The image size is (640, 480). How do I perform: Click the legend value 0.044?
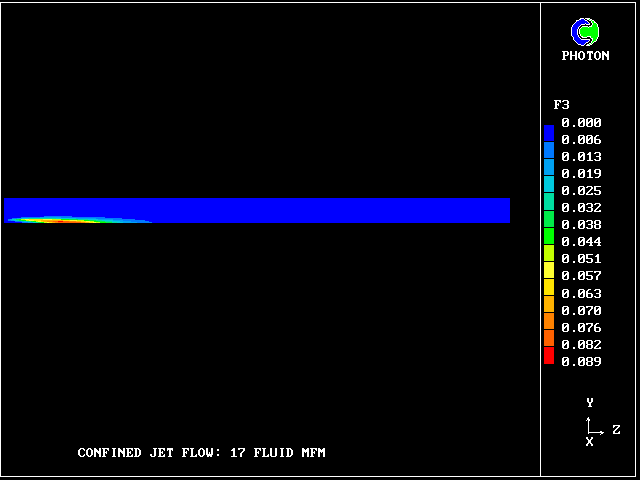(x=581, y=242)
